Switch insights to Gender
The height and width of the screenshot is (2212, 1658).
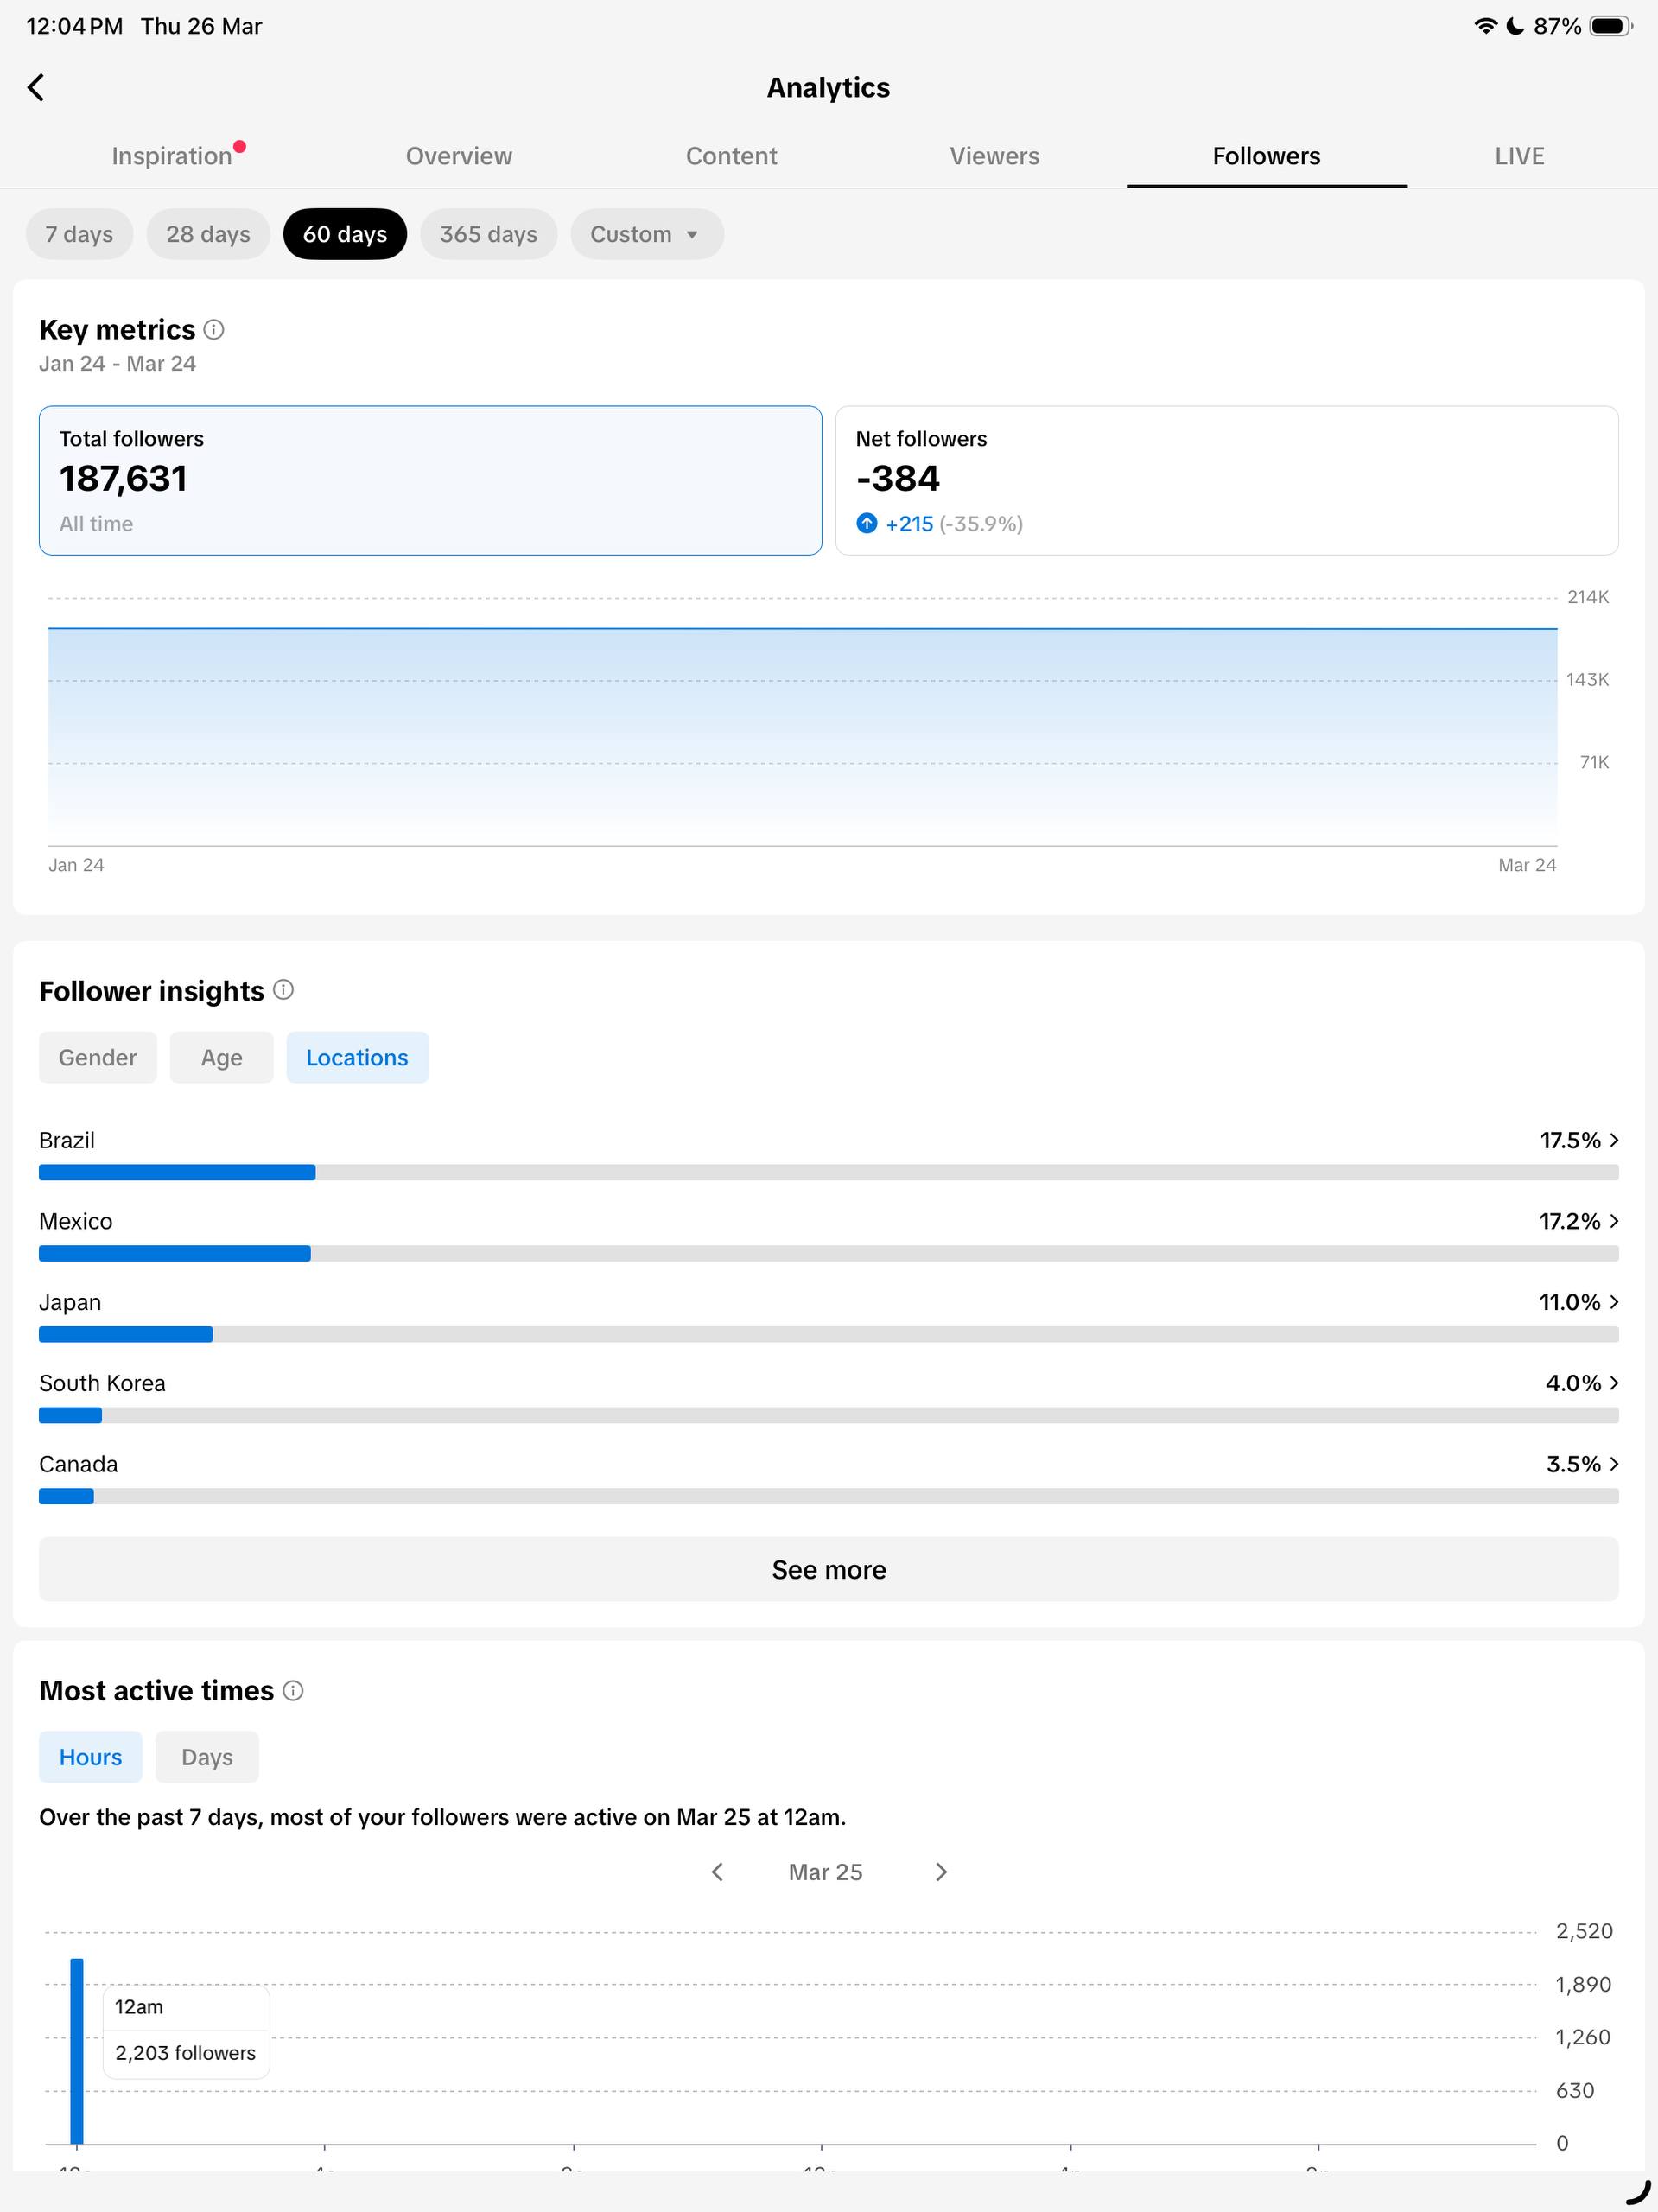coord(98,1058)
